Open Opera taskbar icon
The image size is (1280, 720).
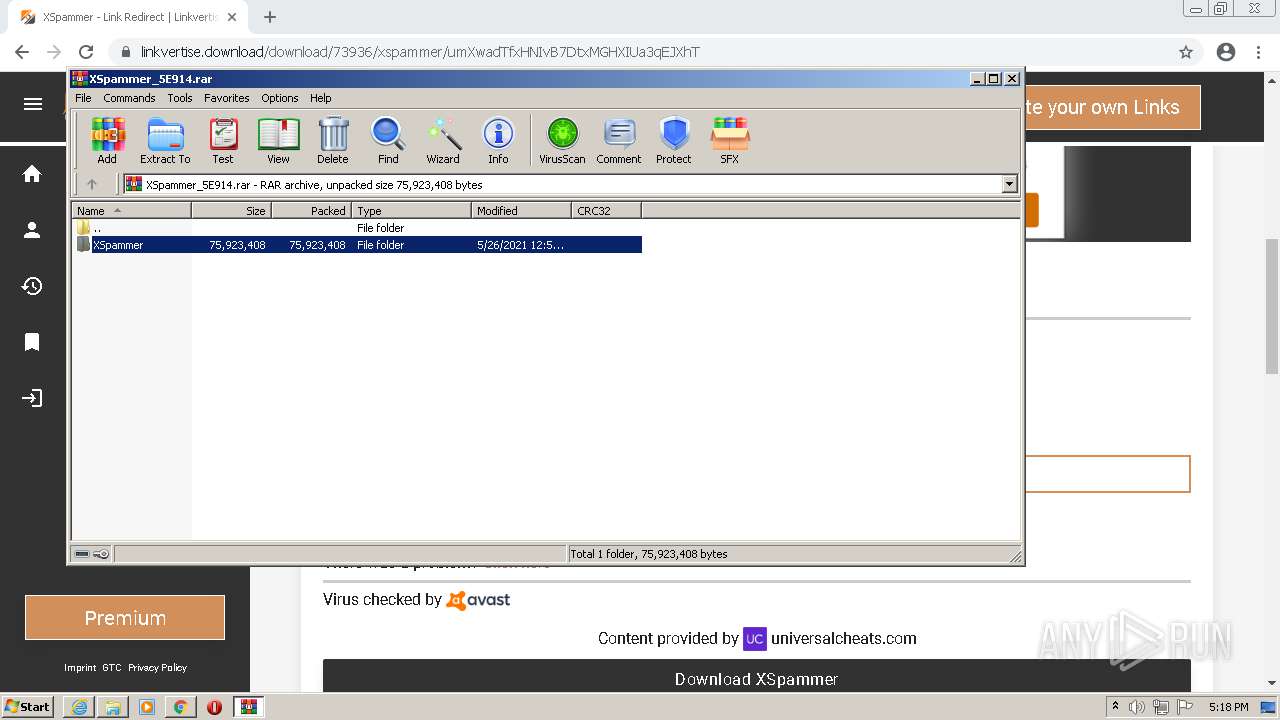tap(214, 707)
